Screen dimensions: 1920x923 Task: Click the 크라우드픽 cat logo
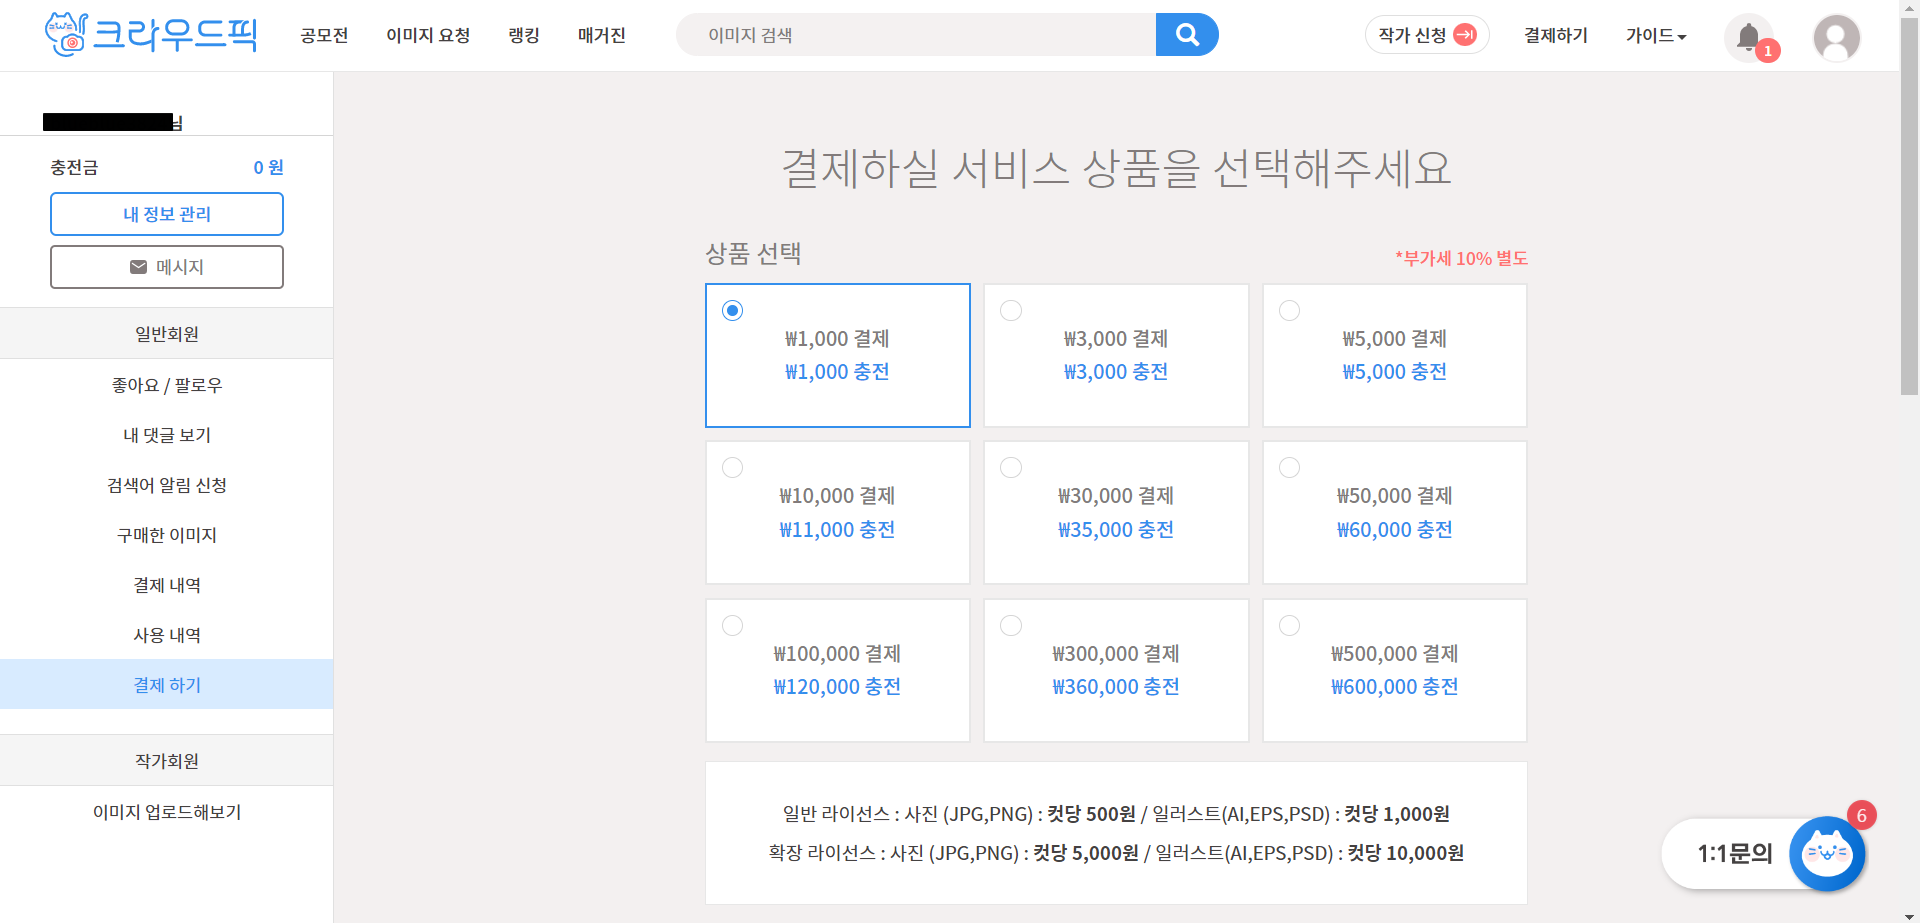[66, 33]
